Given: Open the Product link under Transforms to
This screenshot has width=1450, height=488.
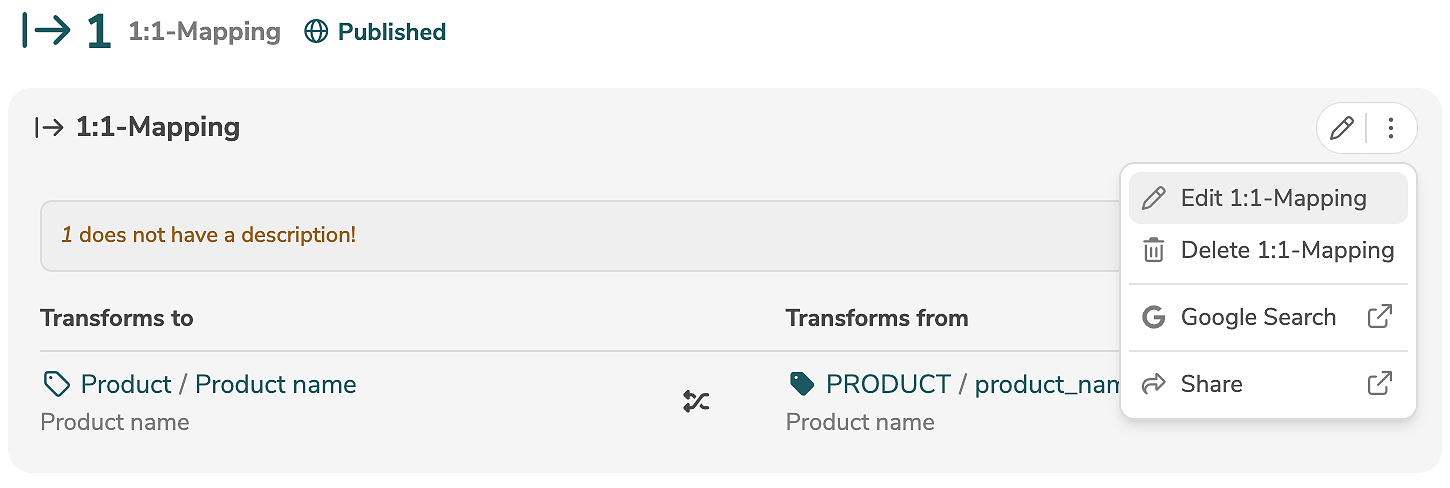Looking at the screenshot, I should 126,384.
